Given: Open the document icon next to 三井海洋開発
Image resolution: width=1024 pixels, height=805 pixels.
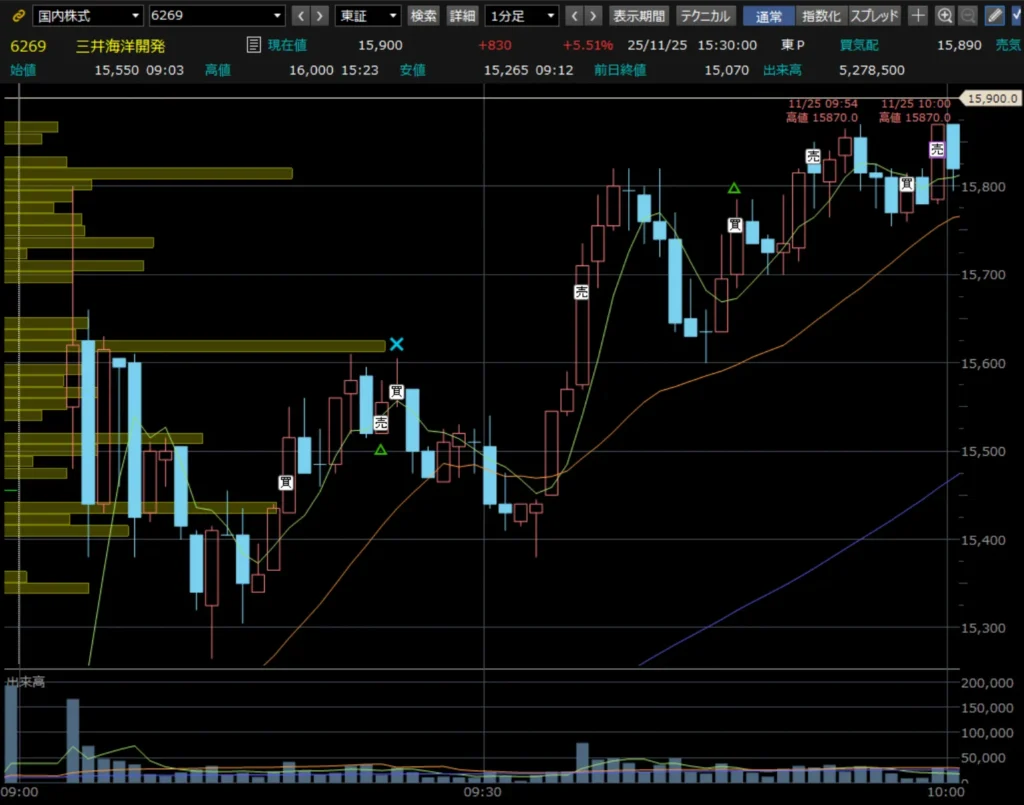Looking at the screenshot, I should click(254, 44).
